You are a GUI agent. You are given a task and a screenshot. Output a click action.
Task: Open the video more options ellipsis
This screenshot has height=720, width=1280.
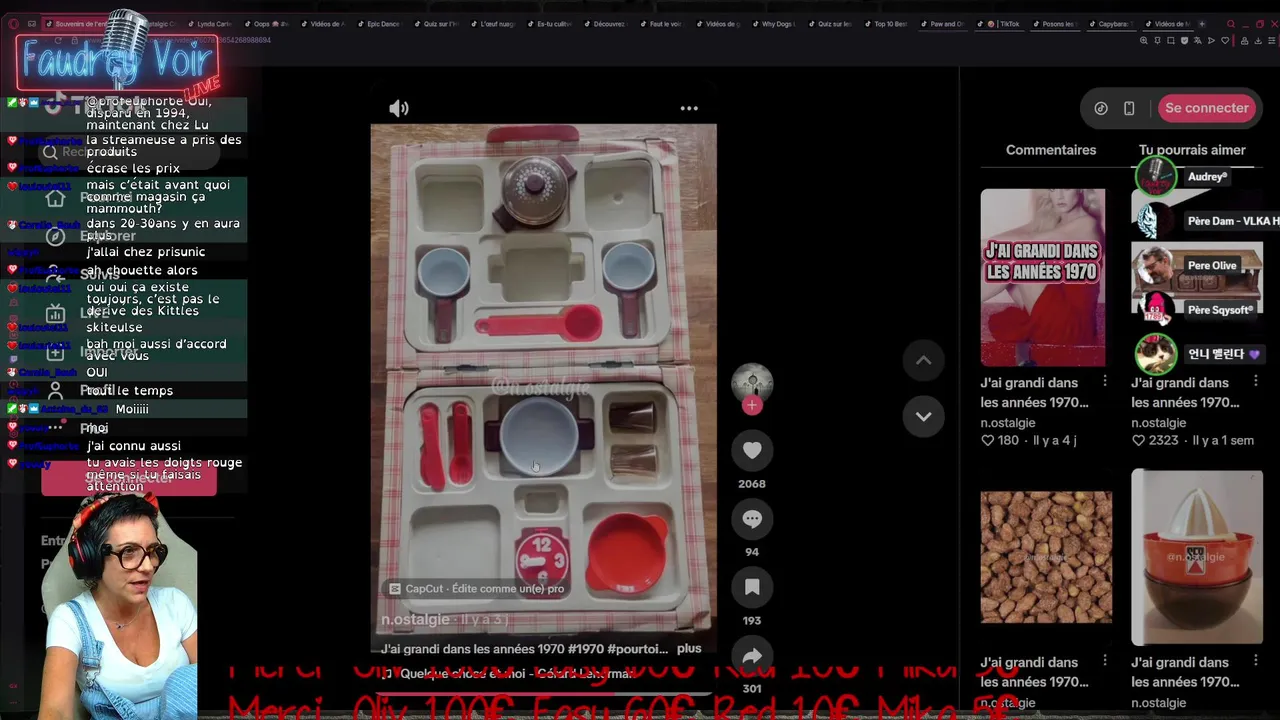pyautogui.click(x=689, y=108)
